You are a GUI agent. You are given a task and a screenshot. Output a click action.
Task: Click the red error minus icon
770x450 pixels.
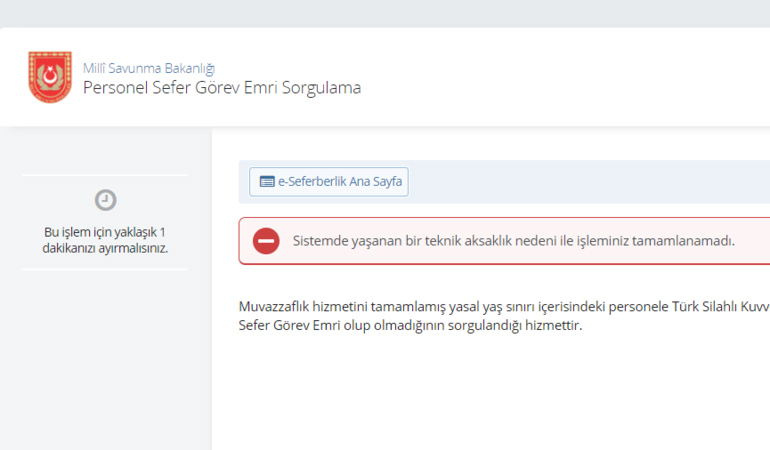(x=266, y=241)
